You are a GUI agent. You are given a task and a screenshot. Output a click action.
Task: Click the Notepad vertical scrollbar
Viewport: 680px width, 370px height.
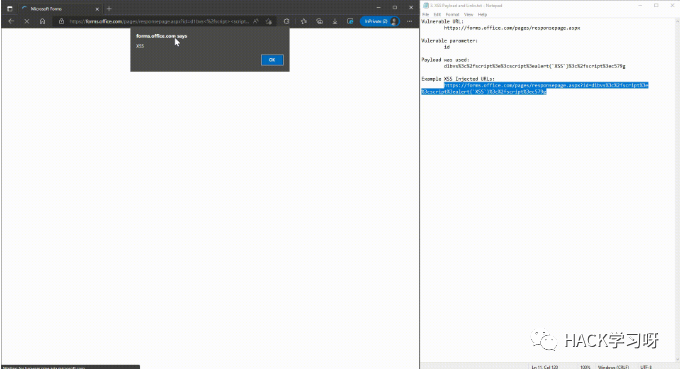pos(677,189)
